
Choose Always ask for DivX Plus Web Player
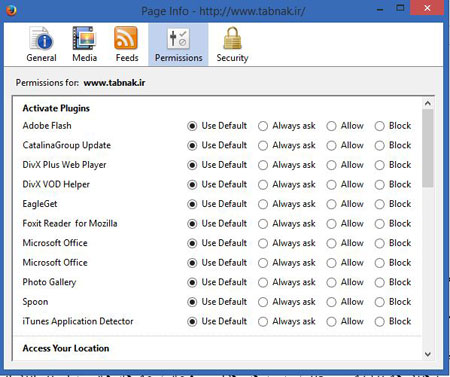click(263, 165)
